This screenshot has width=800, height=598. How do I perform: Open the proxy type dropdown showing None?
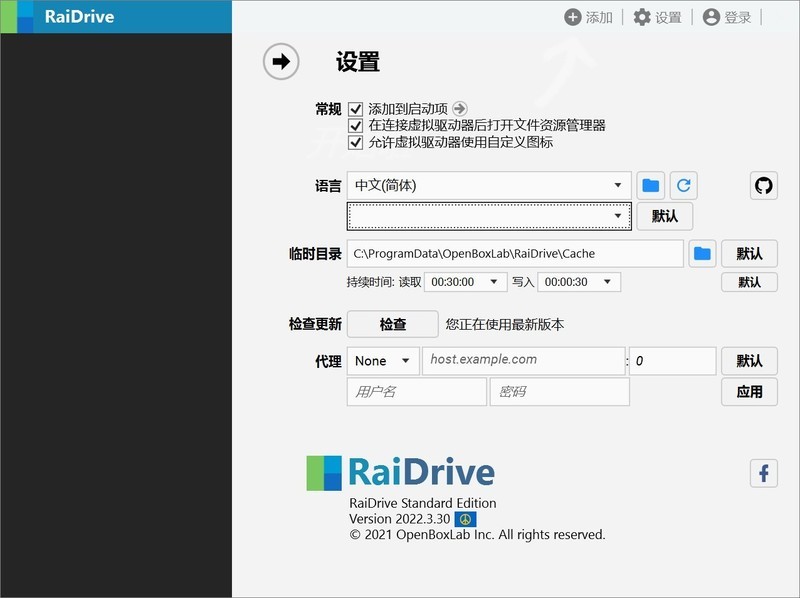coord(382,360)
